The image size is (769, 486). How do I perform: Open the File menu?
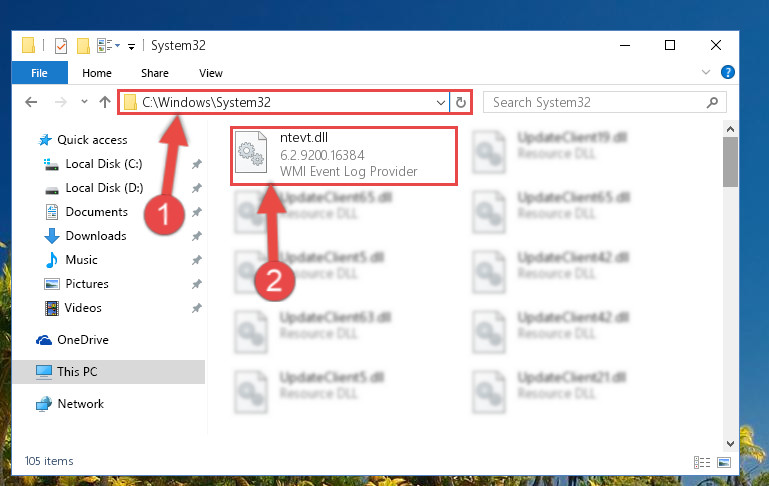point(39,73)
